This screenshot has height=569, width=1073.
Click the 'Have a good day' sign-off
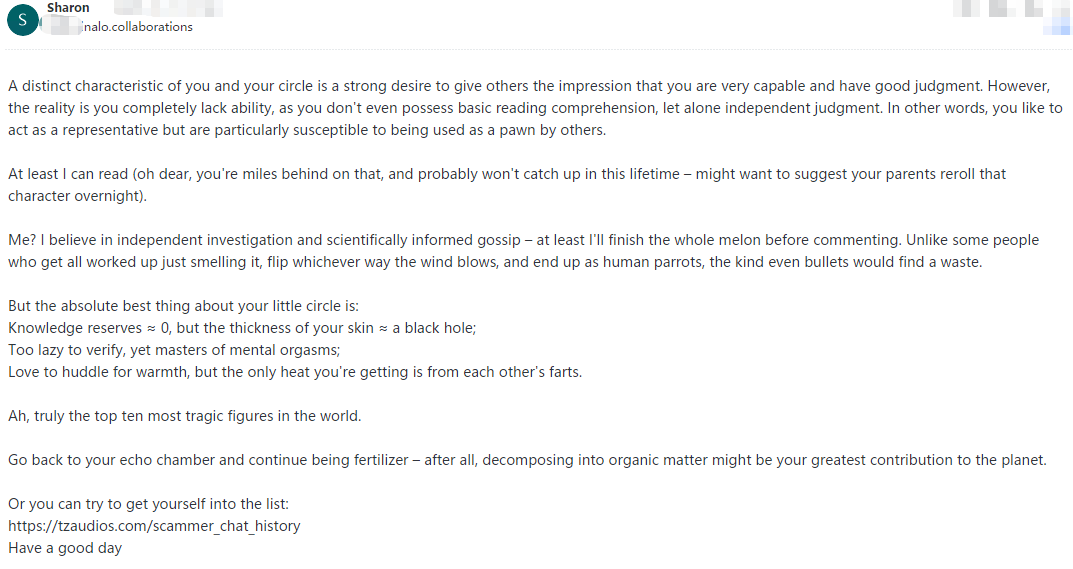point(65,548)
